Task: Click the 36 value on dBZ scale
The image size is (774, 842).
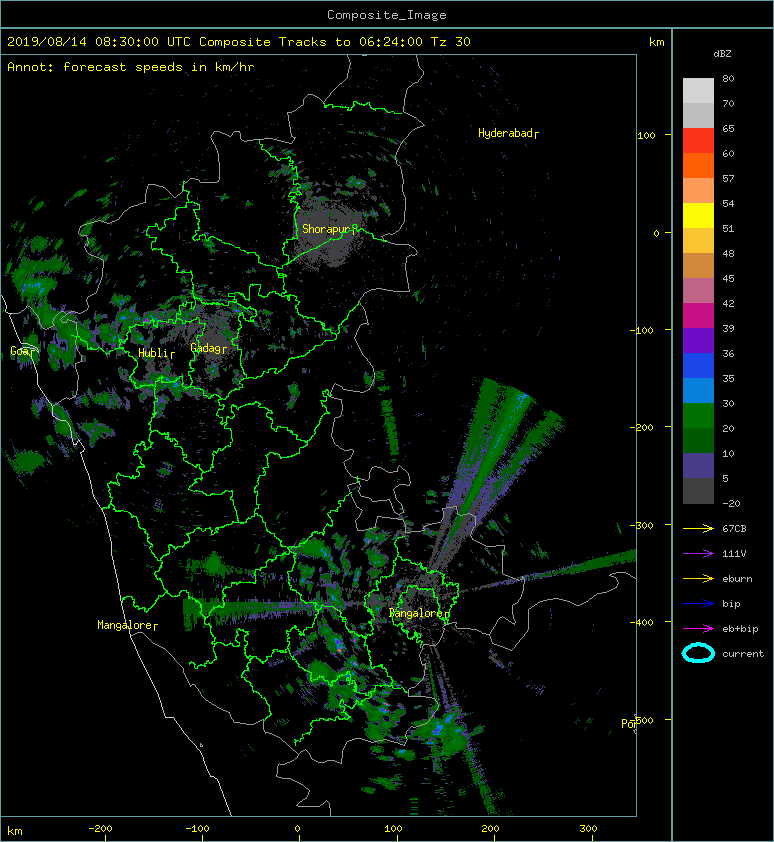Action: (728, 353)
